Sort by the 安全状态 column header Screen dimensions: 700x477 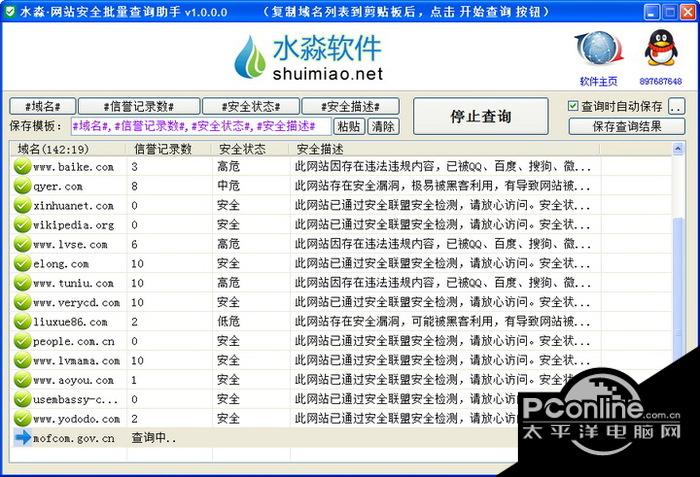tap(251, 149)
